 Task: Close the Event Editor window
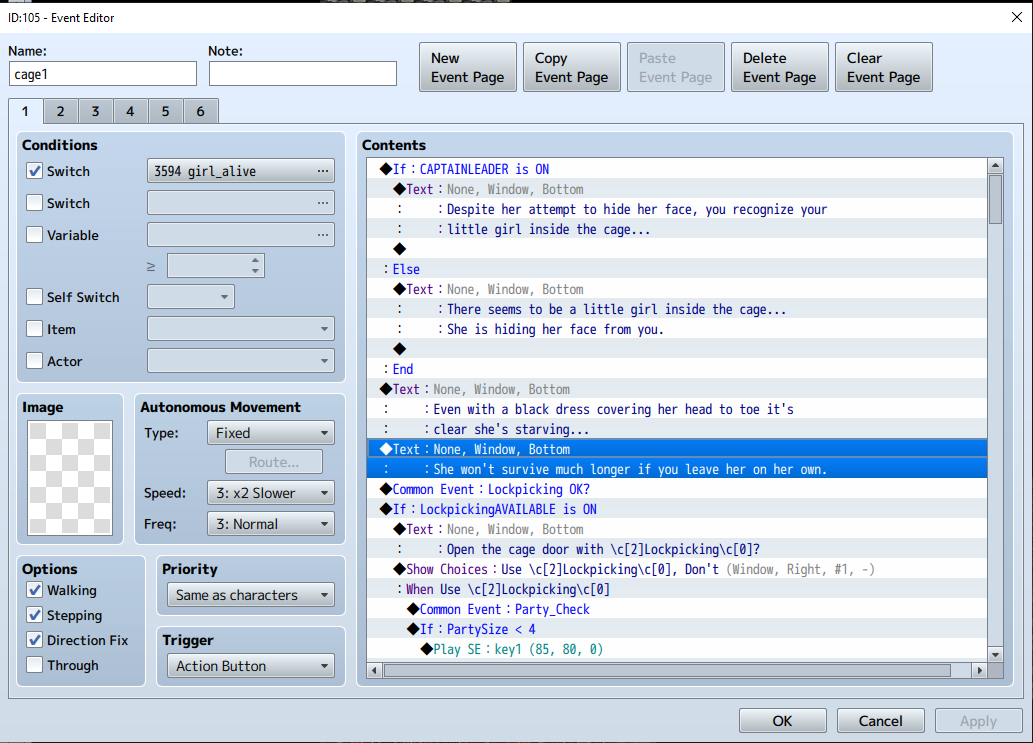[x=1015, y=16]
